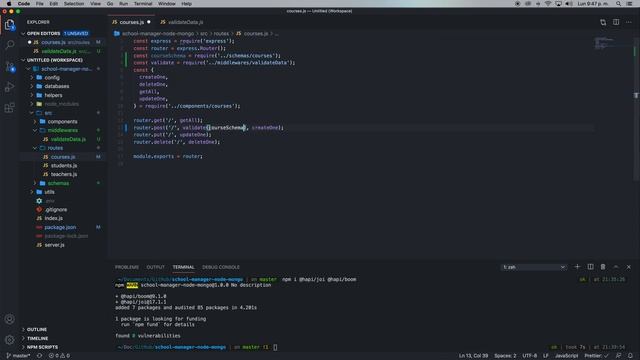The image size is (640, 360).
Task: Expand the OUTLINE section
Action: coord(37,329)
